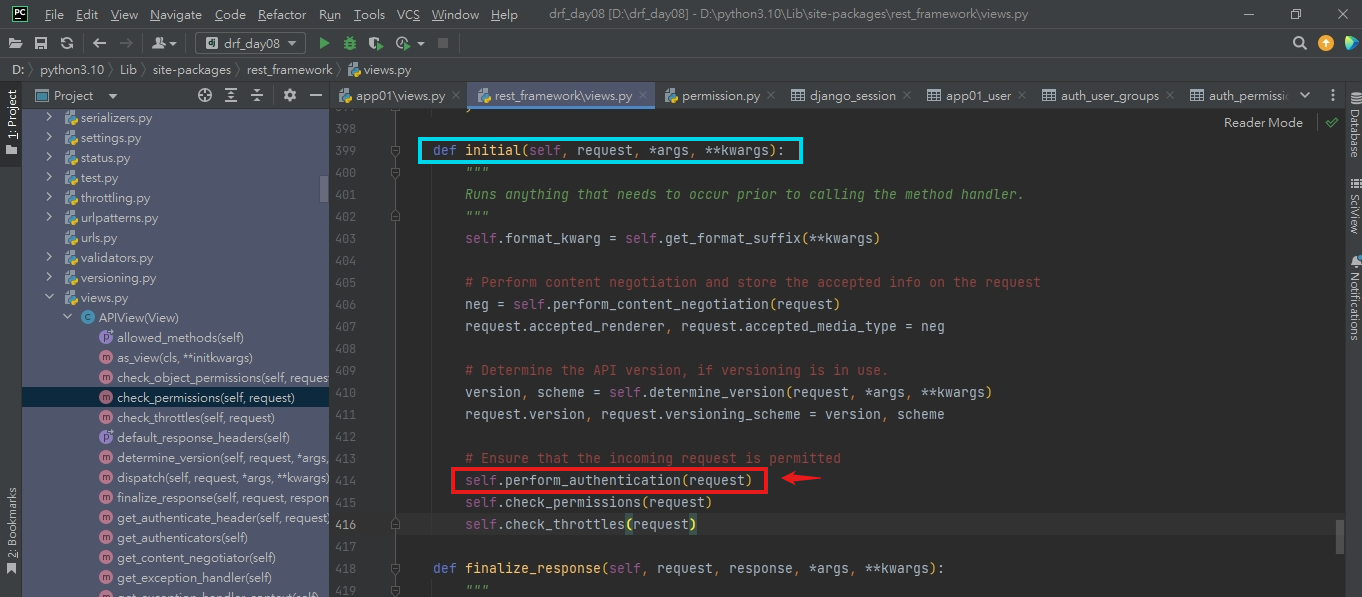Viewport: 1362px width, 597px height.
Task: Click self.check_permissions(request) code line
Action: (x=589, y=502)
